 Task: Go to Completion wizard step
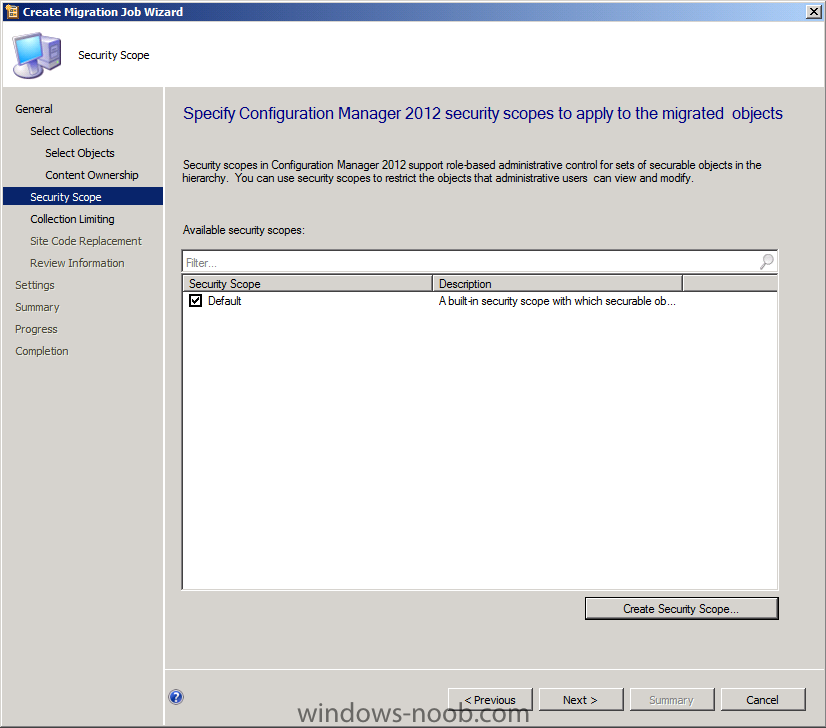[x=42, y=351]
